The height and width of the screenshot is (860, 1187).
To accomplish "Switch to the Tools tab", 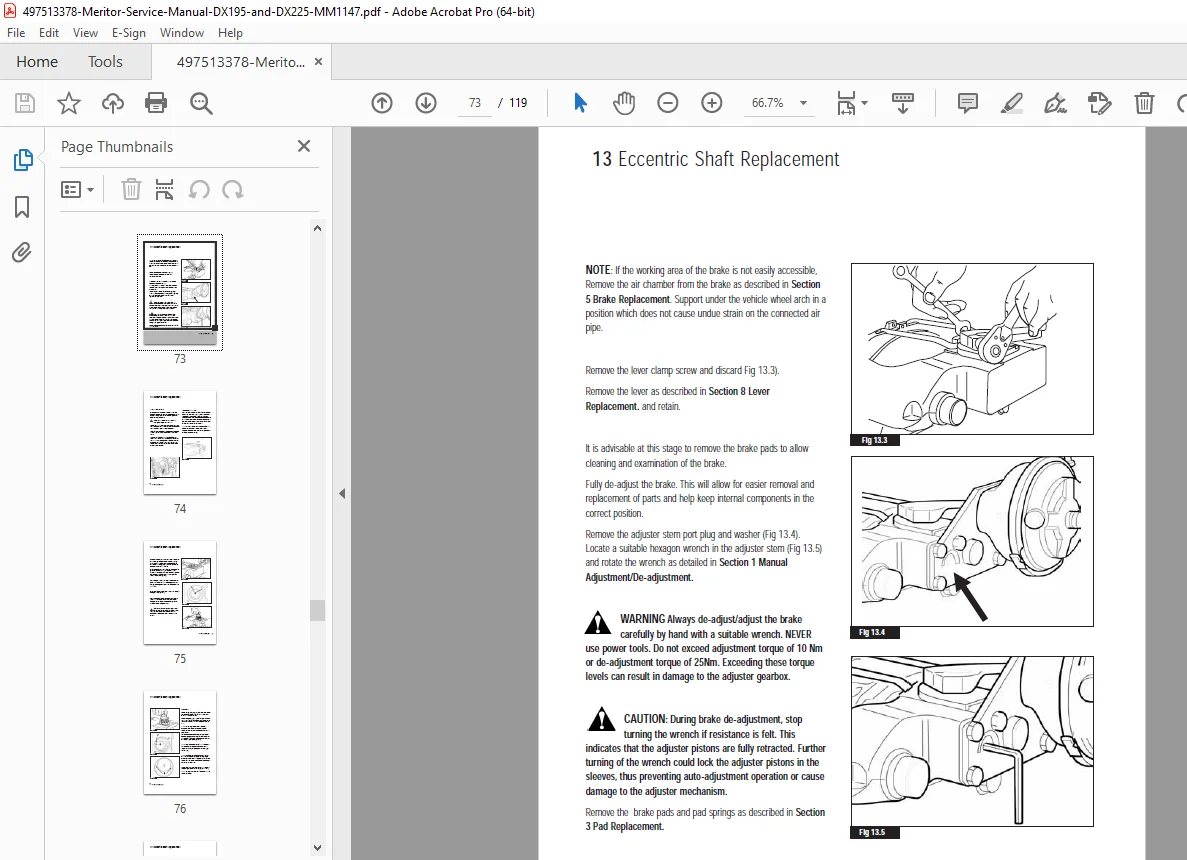I will 105,61.
